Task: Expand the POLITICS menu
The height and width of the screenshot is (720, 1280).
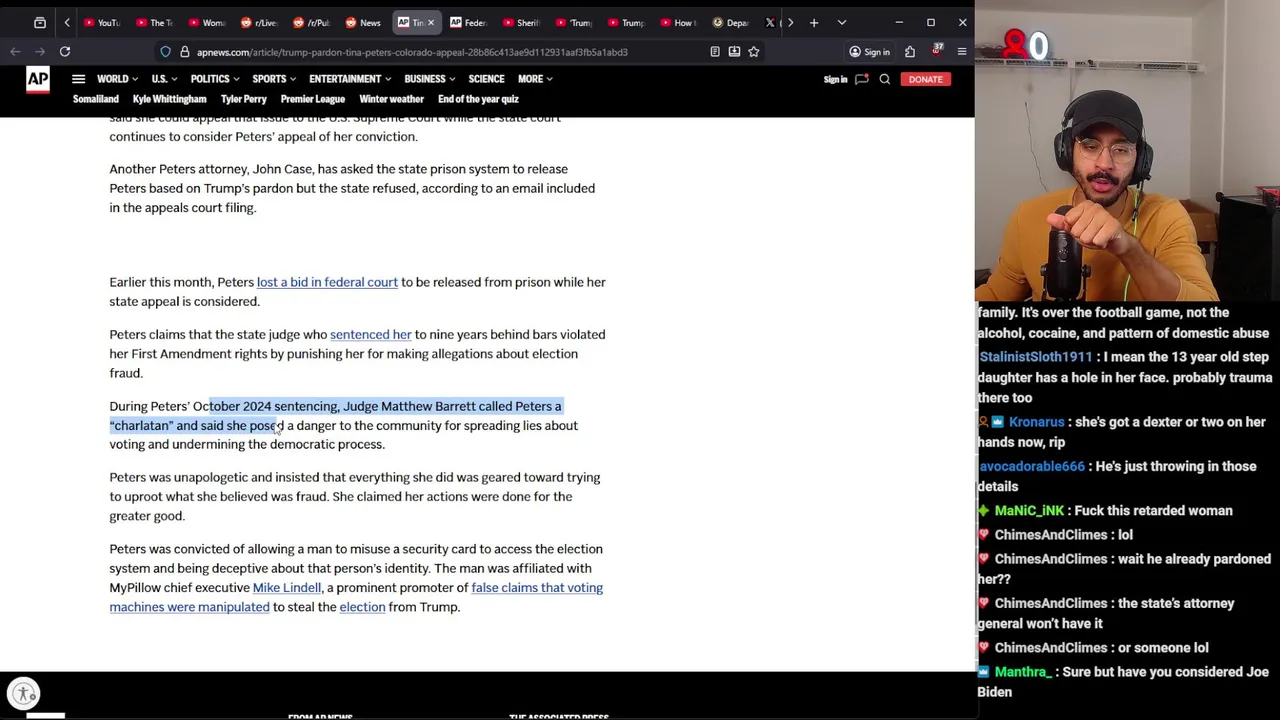Action: point(215,79)
